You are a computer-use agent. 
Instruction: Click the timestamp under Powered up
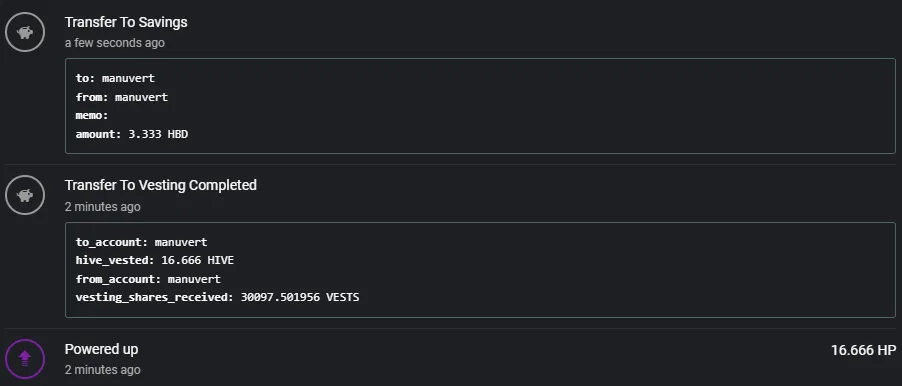pyautogui.click(x=102, y=370)
